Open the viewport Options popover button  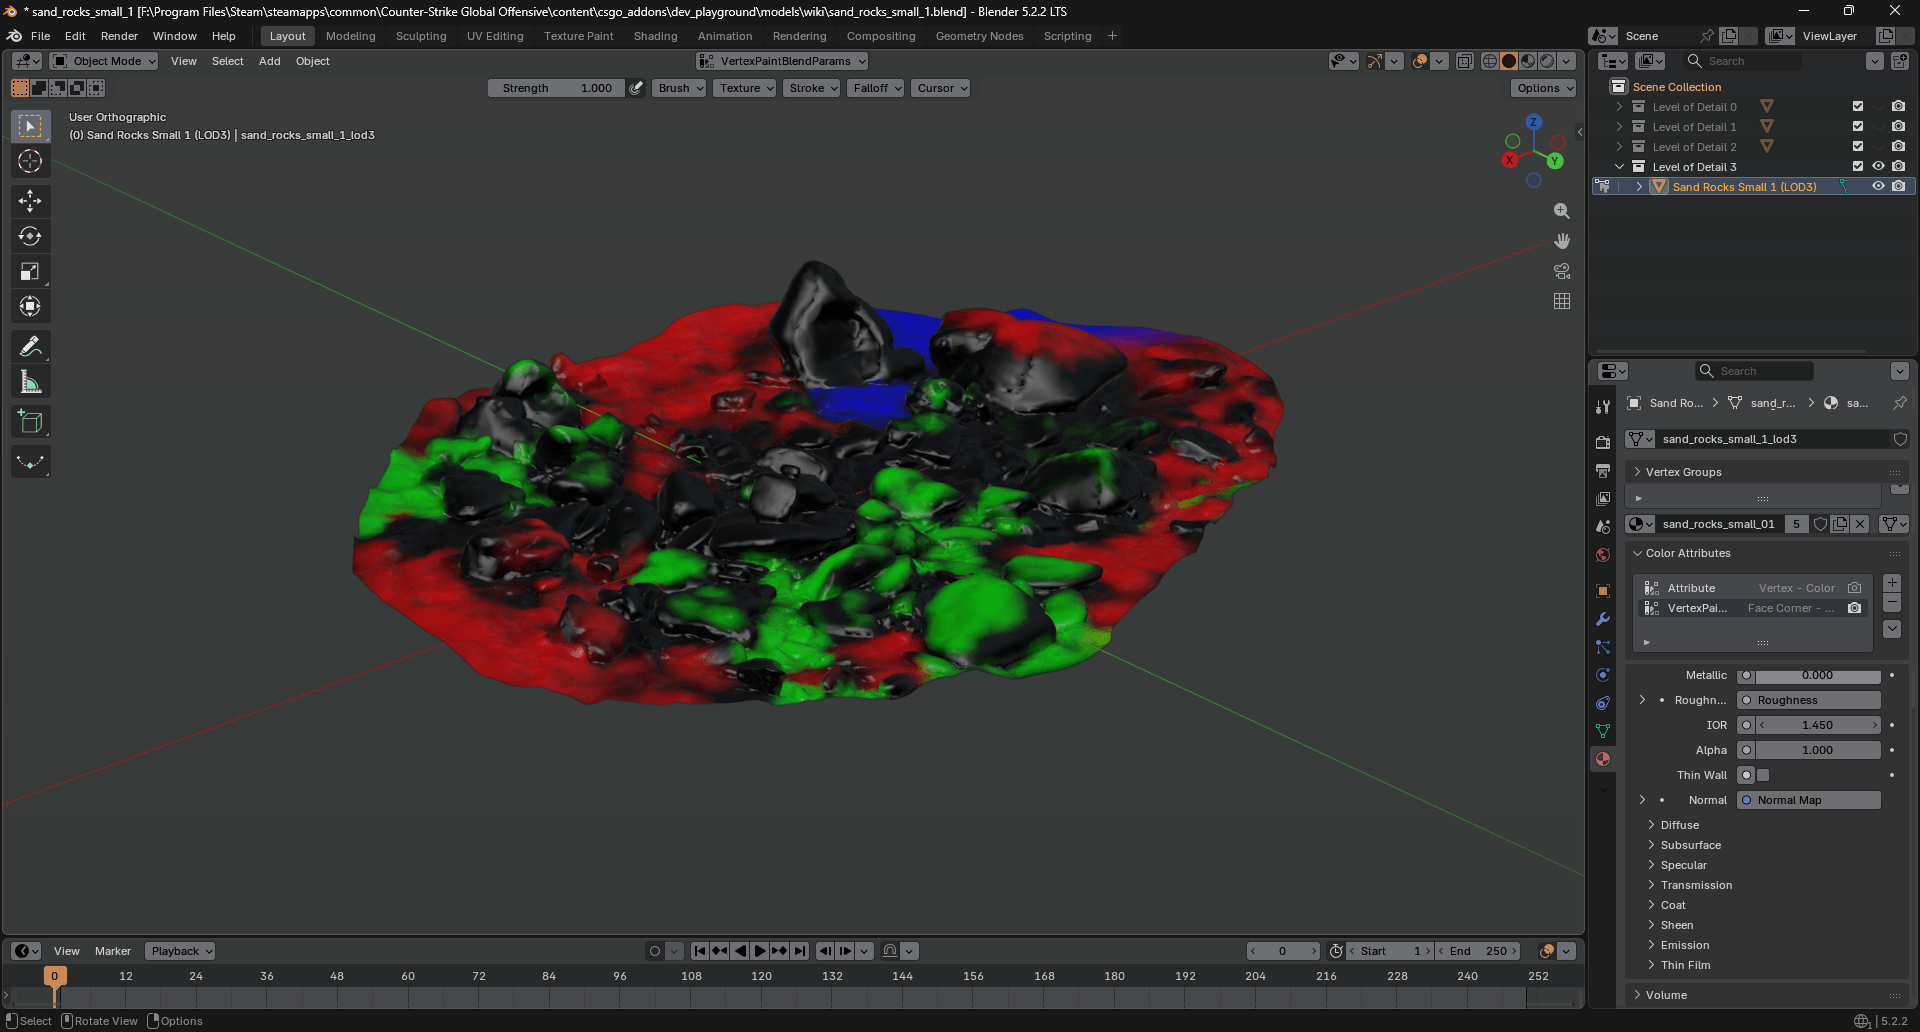[x=1544, y=88]
